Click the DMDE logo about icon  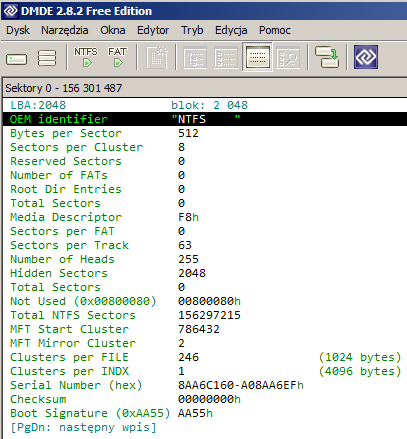pos(366,57)
